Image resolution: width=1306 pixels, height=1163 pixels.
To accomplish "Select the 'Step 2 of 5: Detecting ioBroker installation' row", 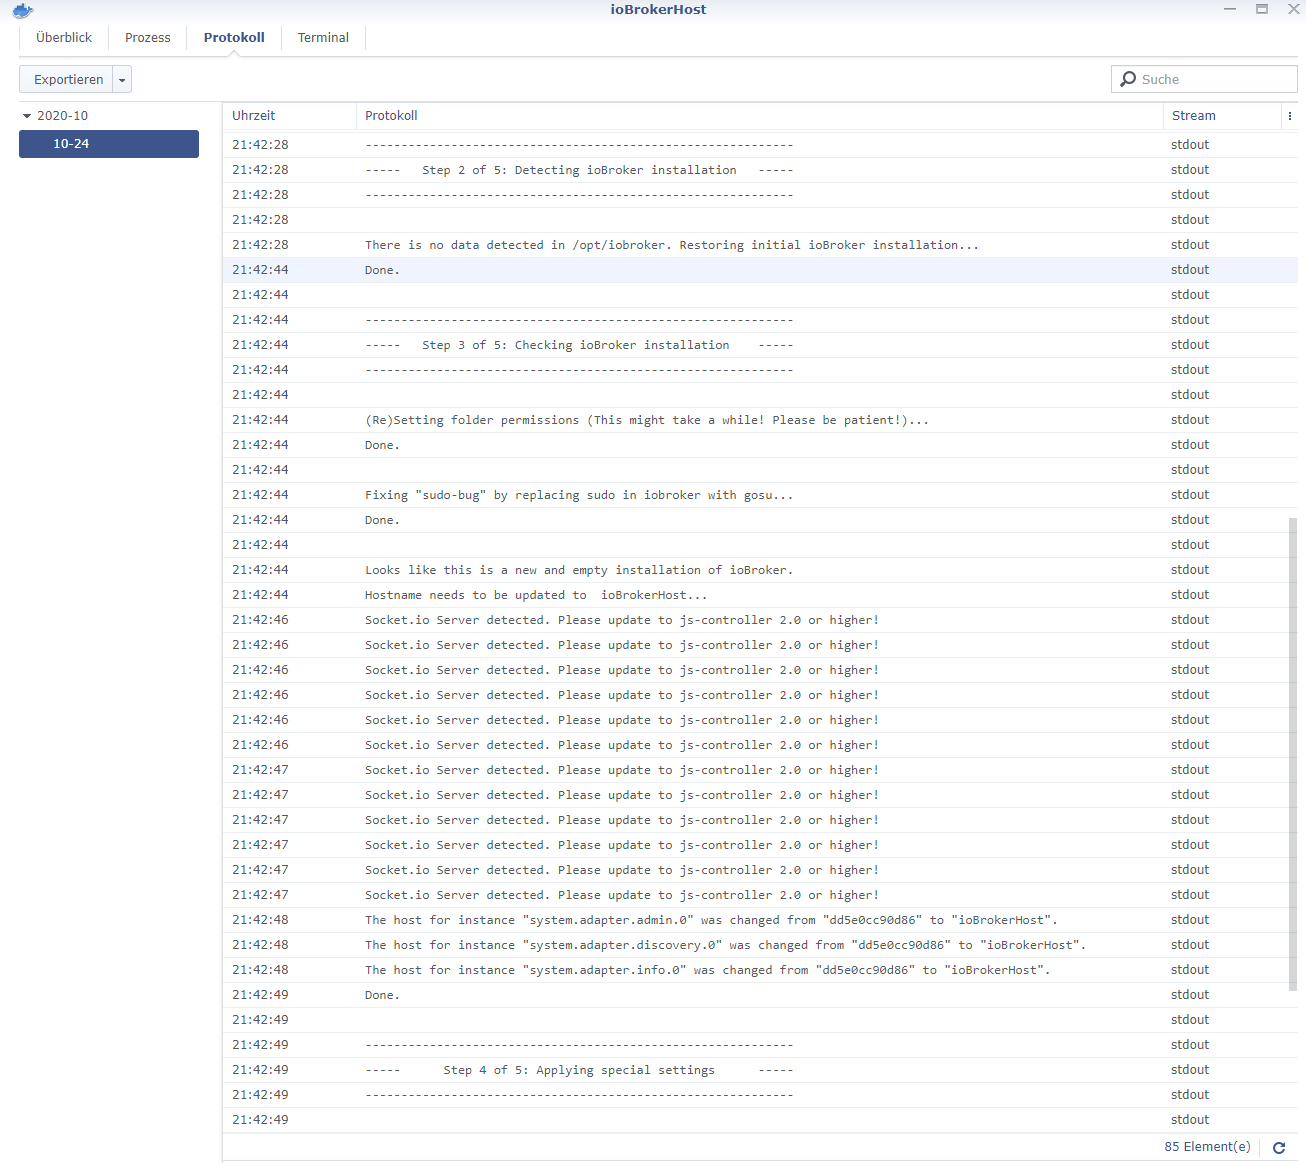I will pyautogui.click(x=760, y=170).
